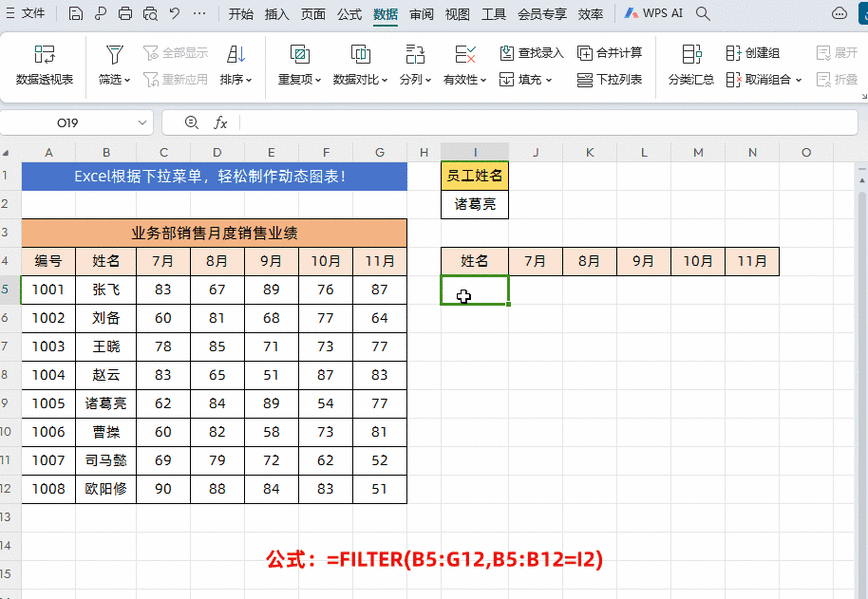Click the 分类汇总 subtotal icon
The width and height of the screenshot is (868, 599).
pyautogui.click(x=691, y=54)
